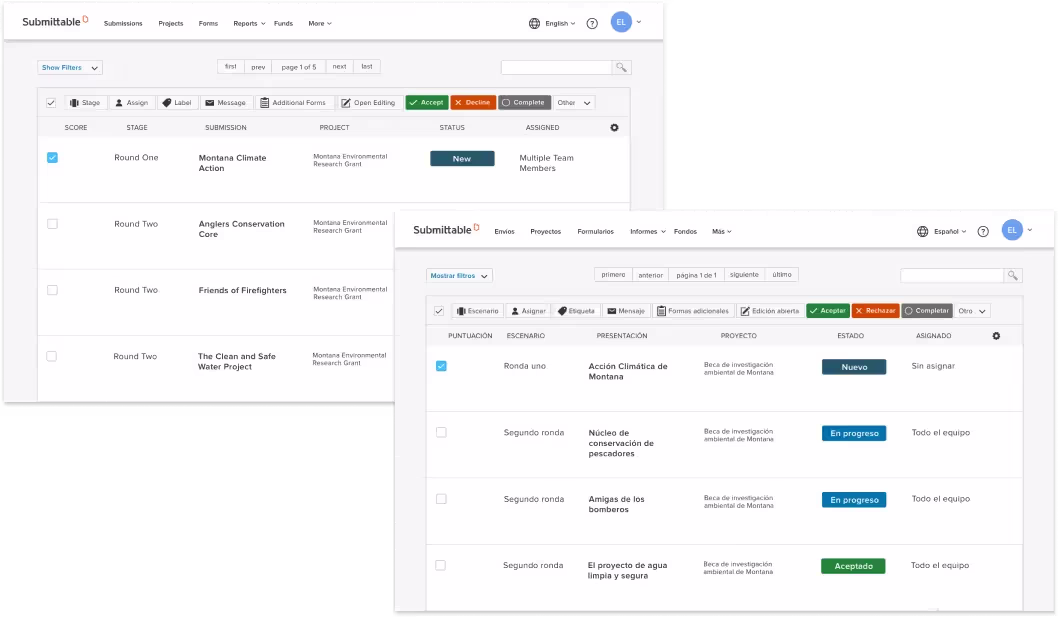The width and height of the screenshot is (1058, 617).
Task: Click EL avatar in English window
Action: pos(621,22)
